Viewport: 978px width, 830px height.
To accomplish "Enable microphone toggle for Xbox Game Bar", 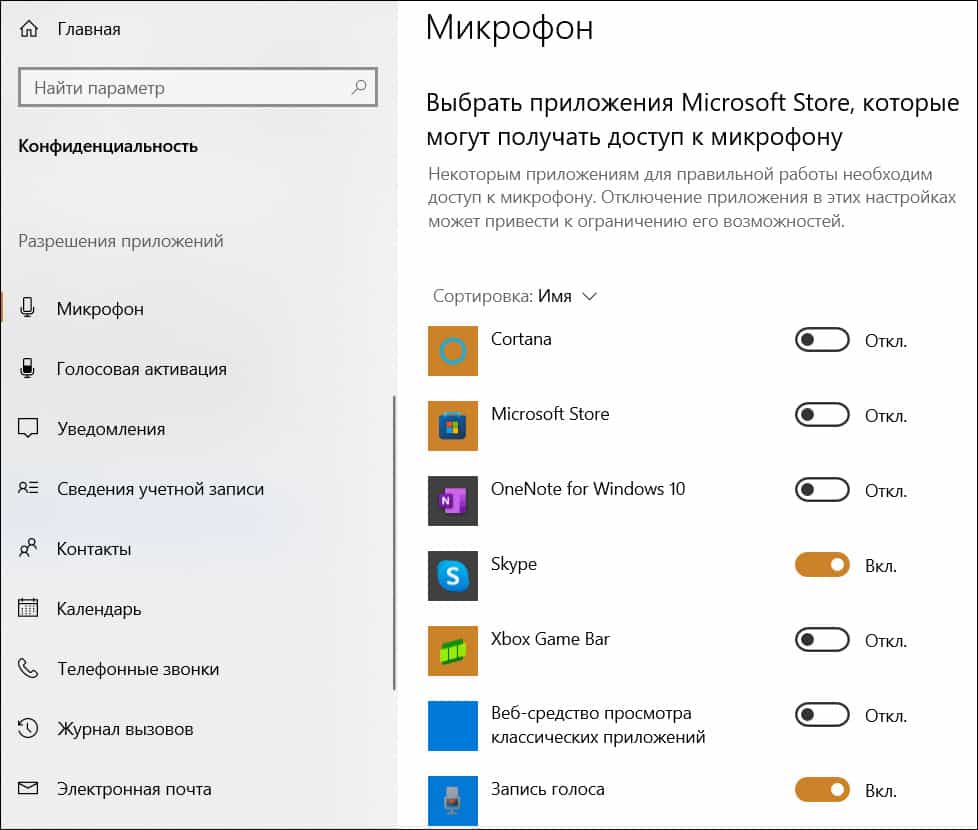I will 821,640.
